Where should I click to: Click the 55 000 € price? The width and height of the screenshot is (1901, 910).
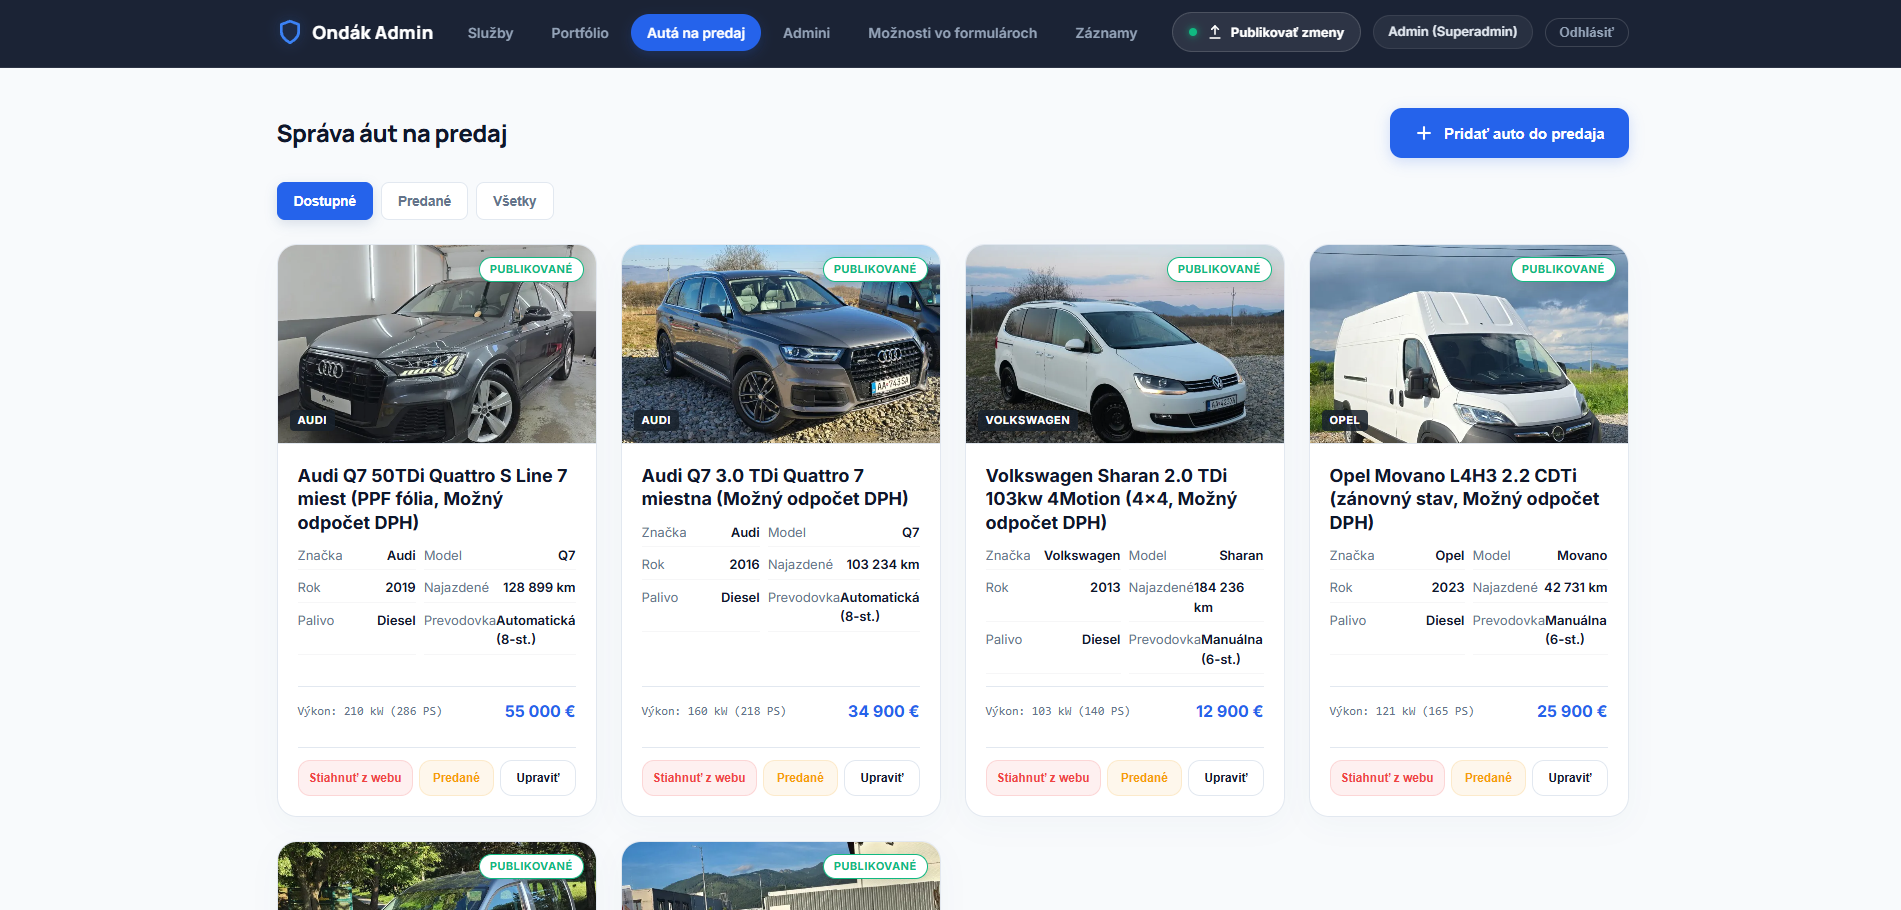[540, 711]
